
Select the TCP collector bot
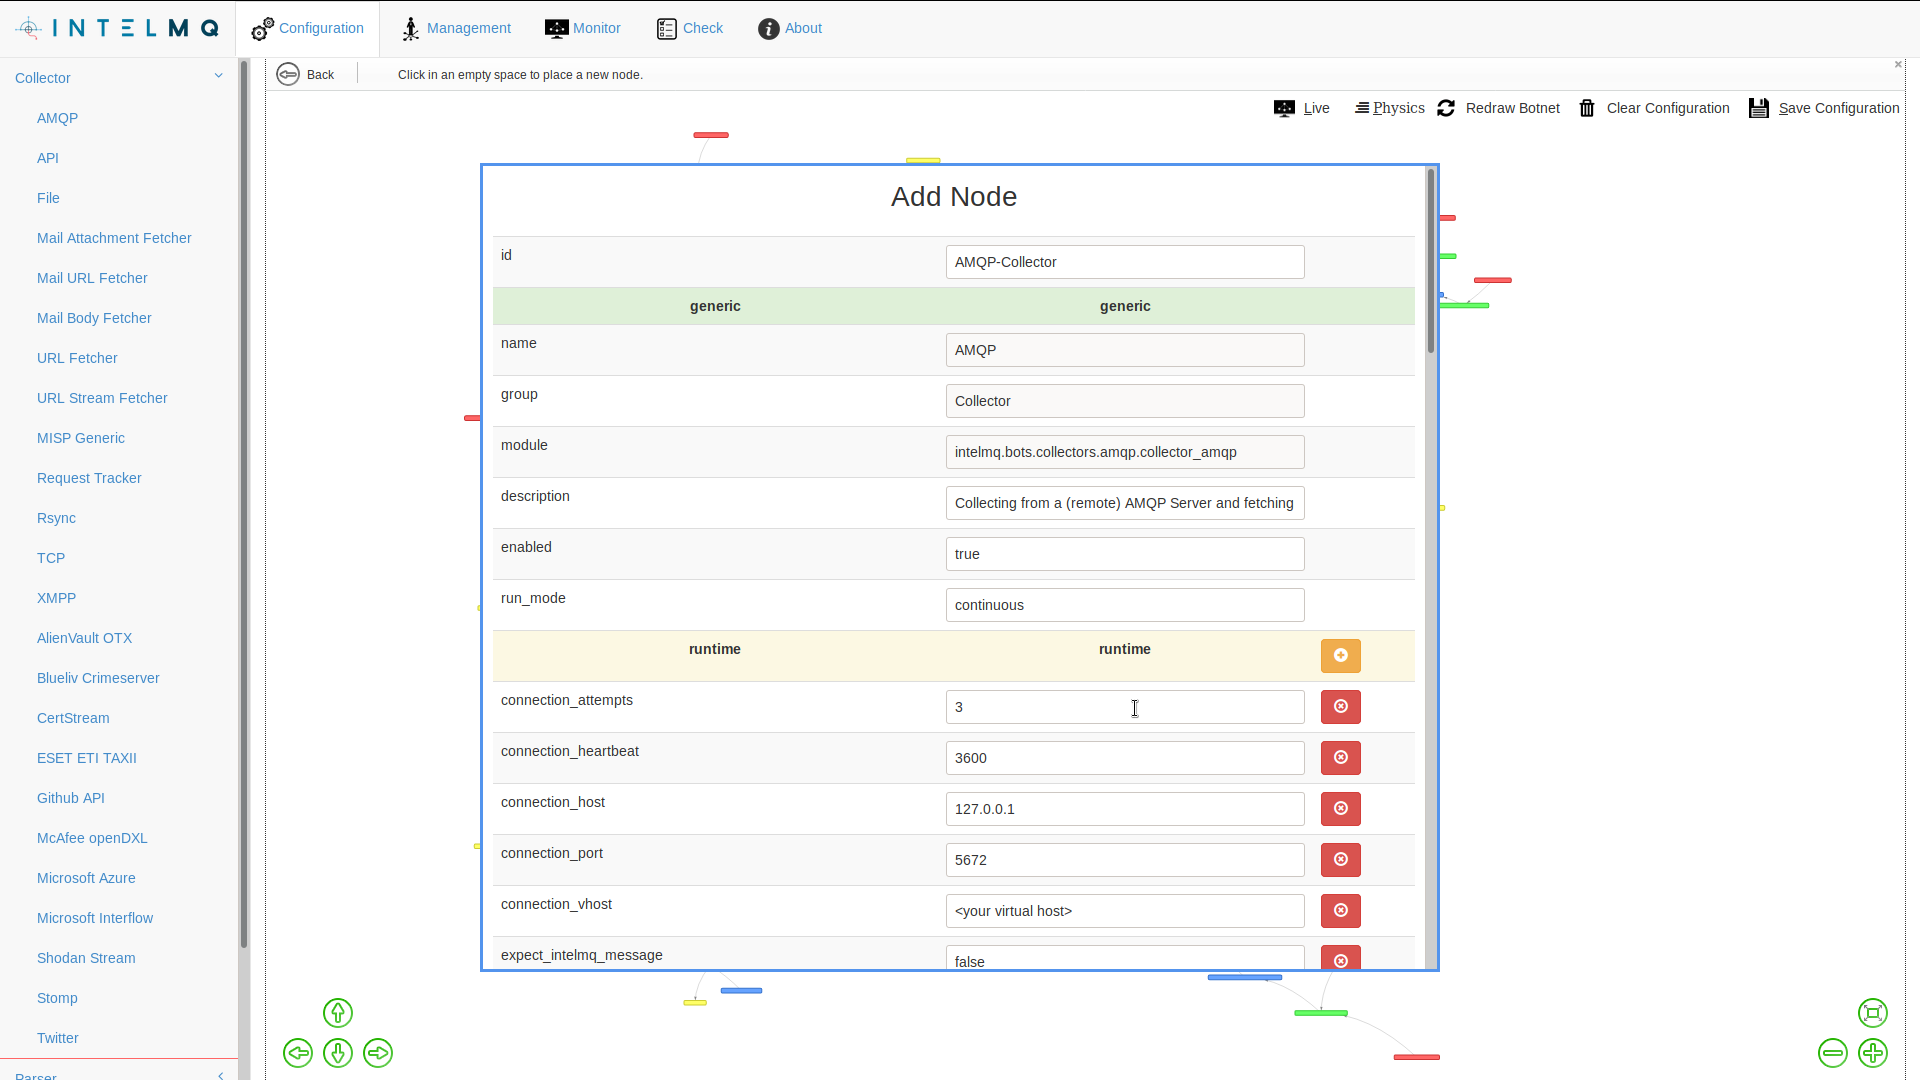pyautogui.click(x=51, y=558)
